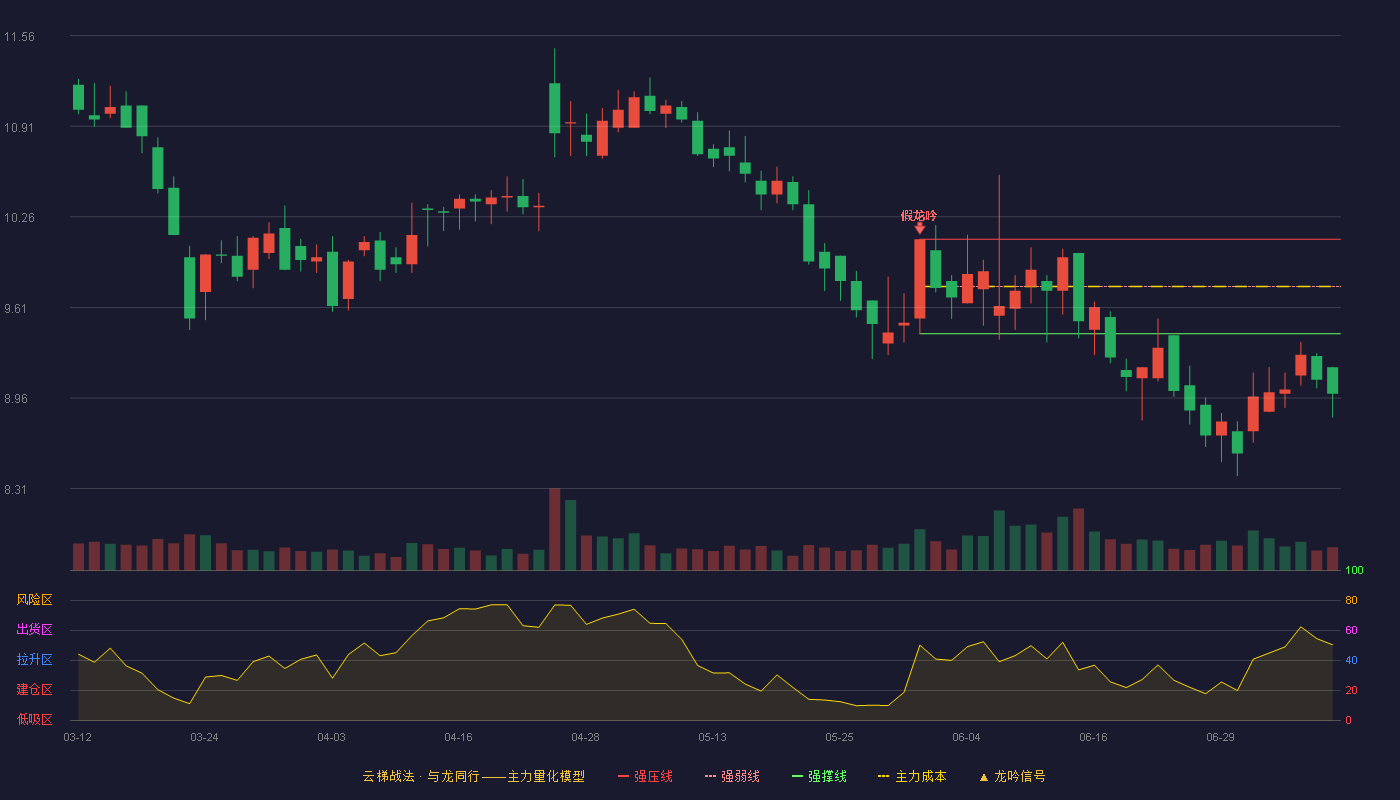1400x800 pixels.
Task: Select the 建仓区 zone label
Action: pos(34,690)
